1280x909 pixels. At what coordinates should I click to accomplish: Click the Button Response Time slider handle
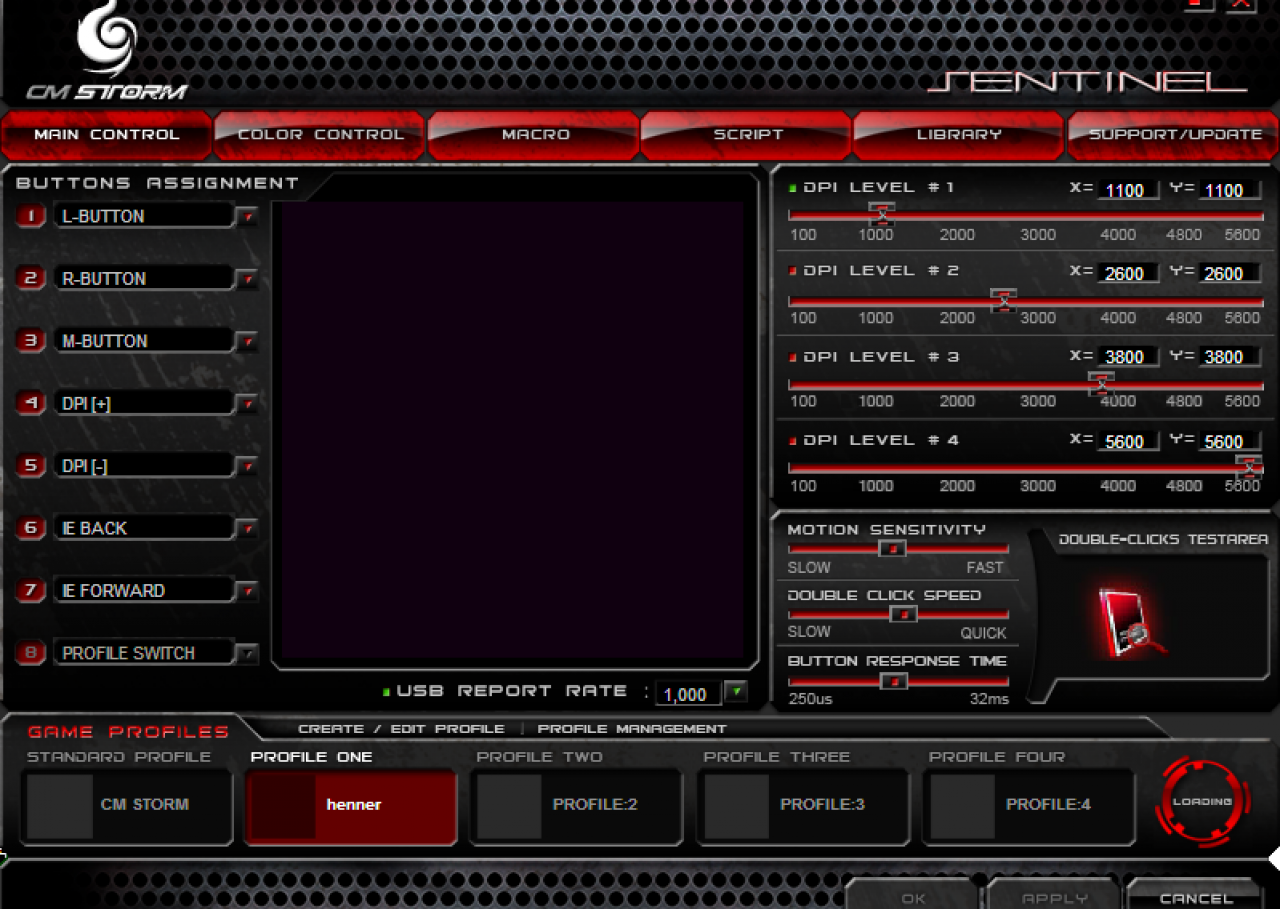[894, 680]
